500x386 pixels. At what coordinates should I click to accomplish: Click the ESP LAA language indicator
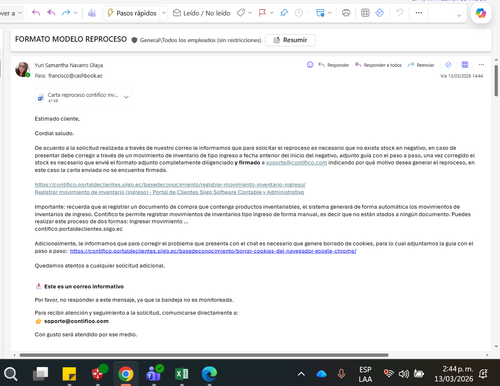click(x=365, y=374)
